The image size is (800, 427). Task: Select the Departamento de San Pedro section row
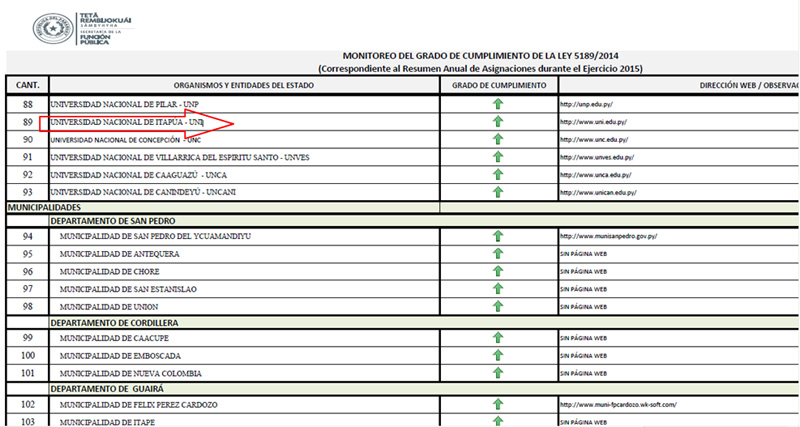click(x=115, y=220)
